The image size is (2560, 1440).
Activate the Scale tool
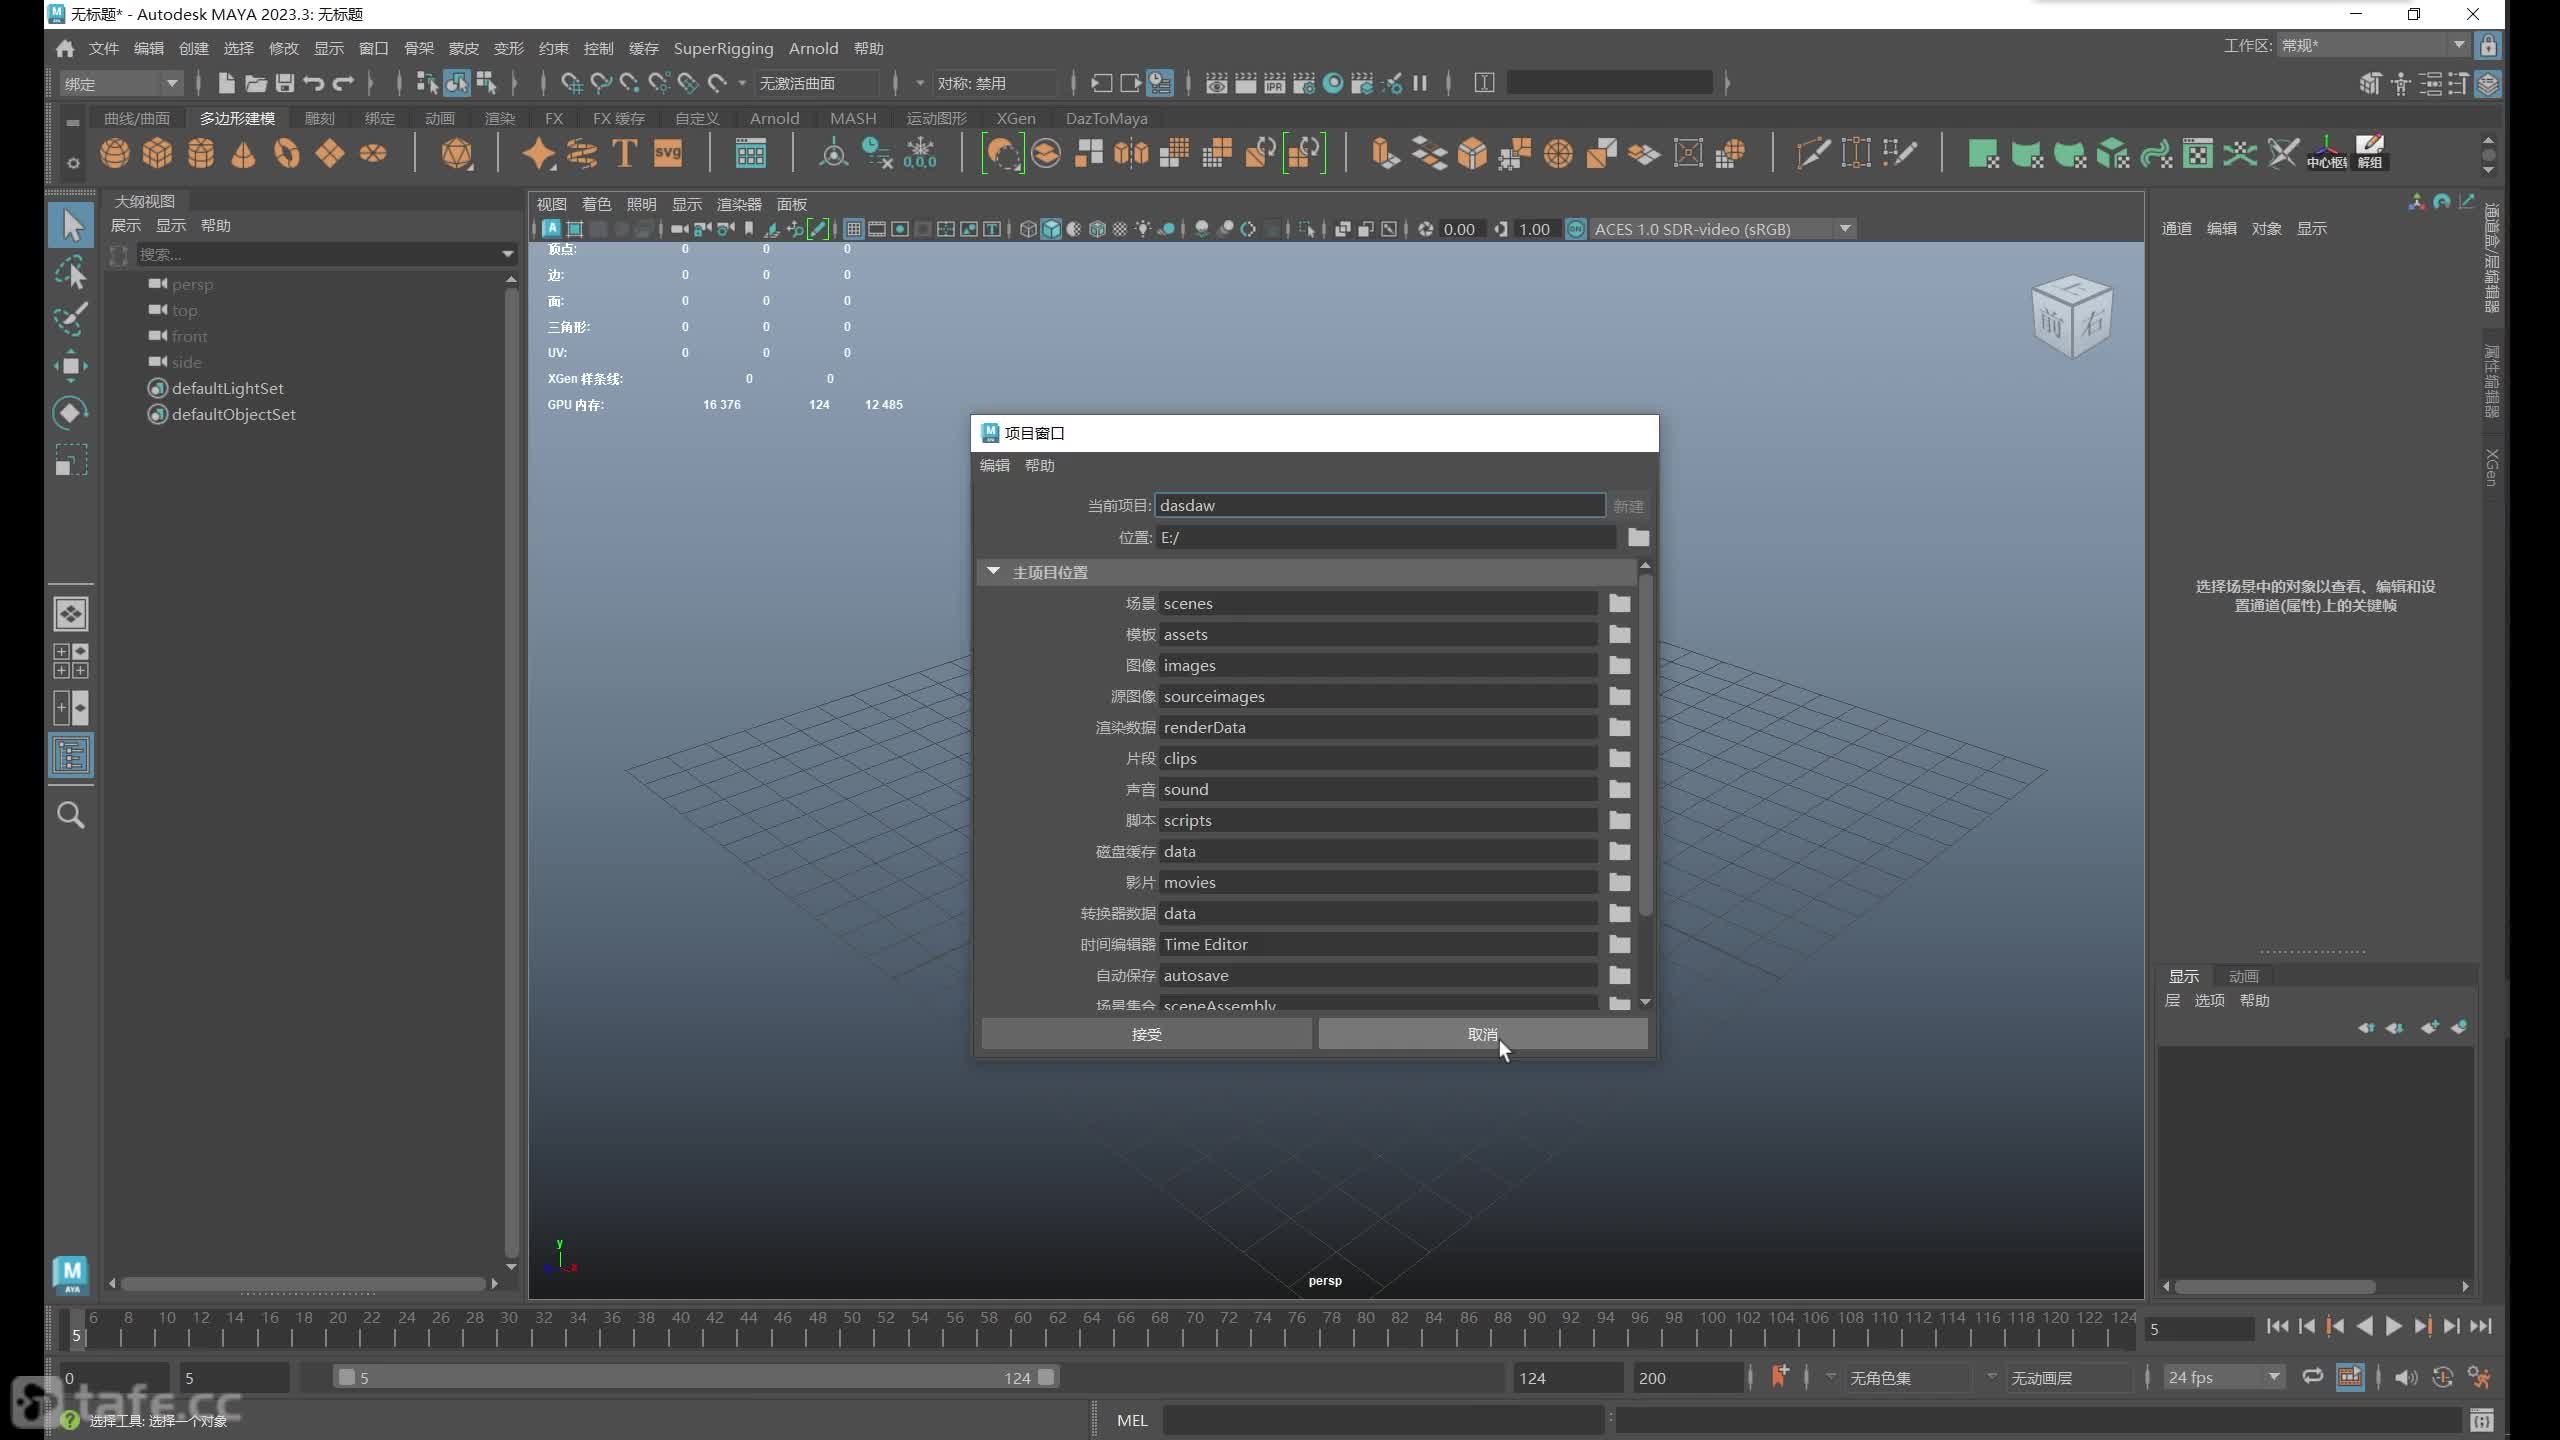71,460
